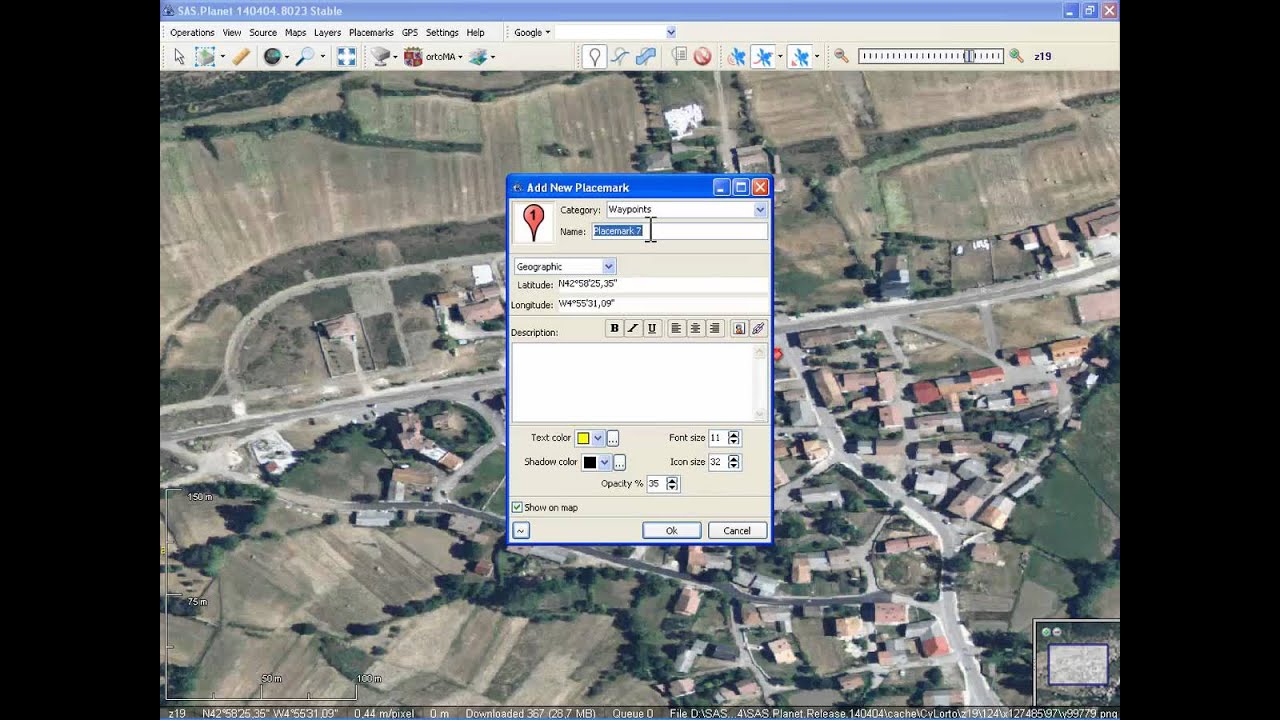Open the Shadow color dropdown arrow
The image size is (1280, 720).
(x=604, y=463)
